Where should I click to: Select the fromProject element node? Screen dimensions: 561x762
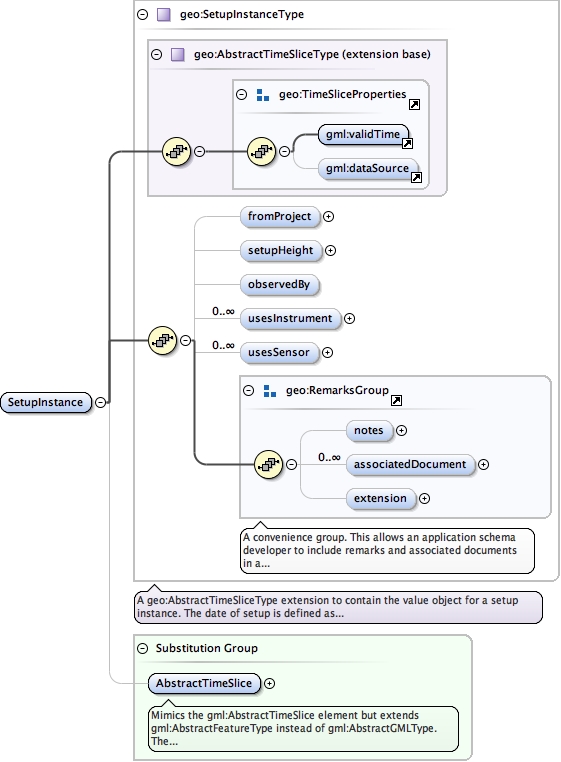tap(280, 217)
